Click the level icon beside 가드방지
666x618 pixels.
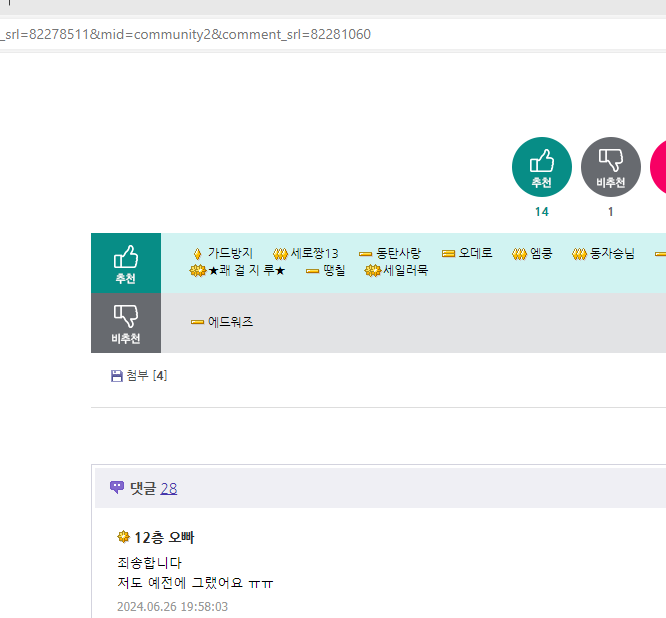197,254
